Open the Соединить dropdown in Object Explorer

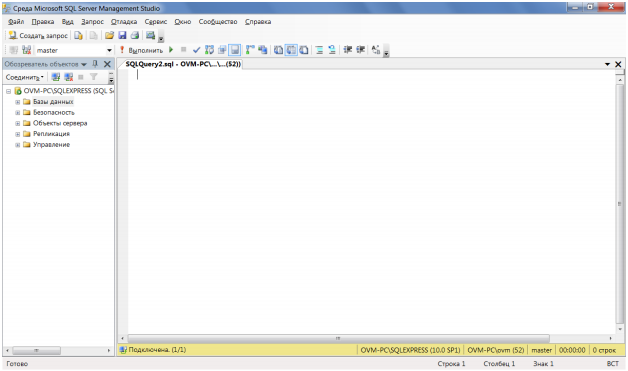(x=24, y=77)
